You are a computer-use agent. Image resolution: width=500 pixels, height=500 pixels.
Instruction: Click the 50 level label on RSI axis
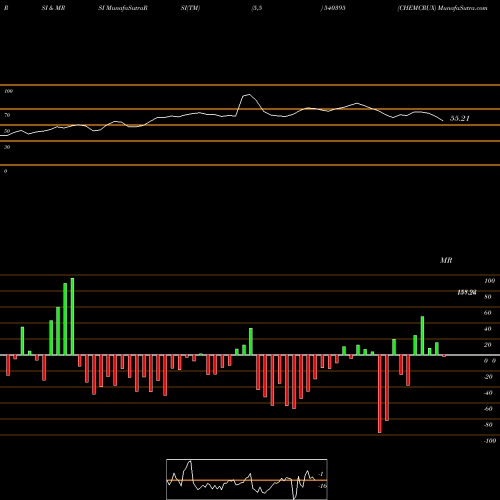point(7,131)
